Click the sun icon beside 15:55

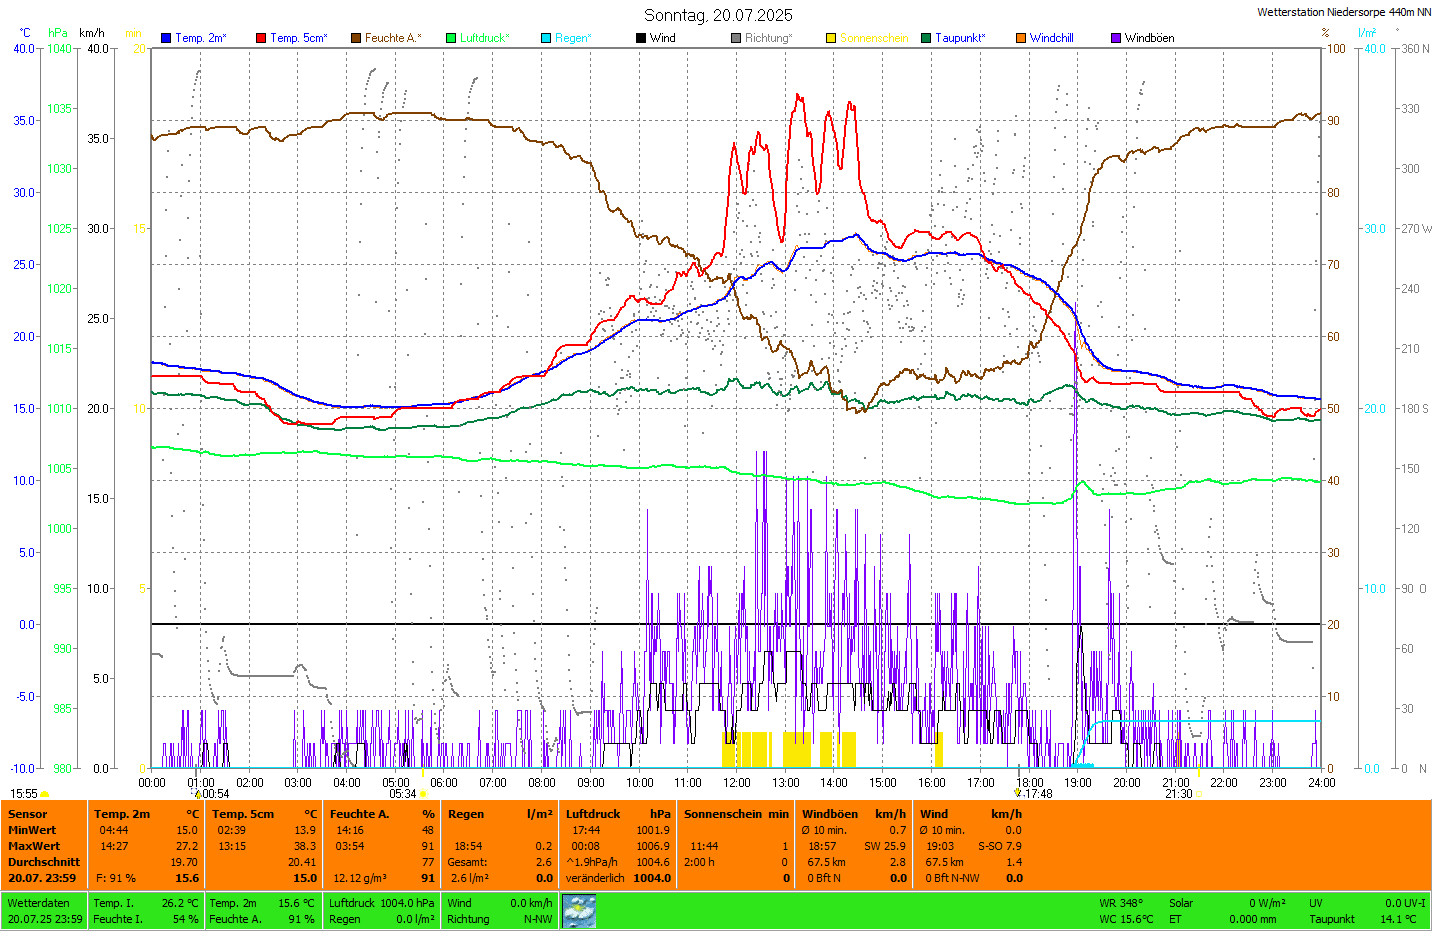pos(44,794)
